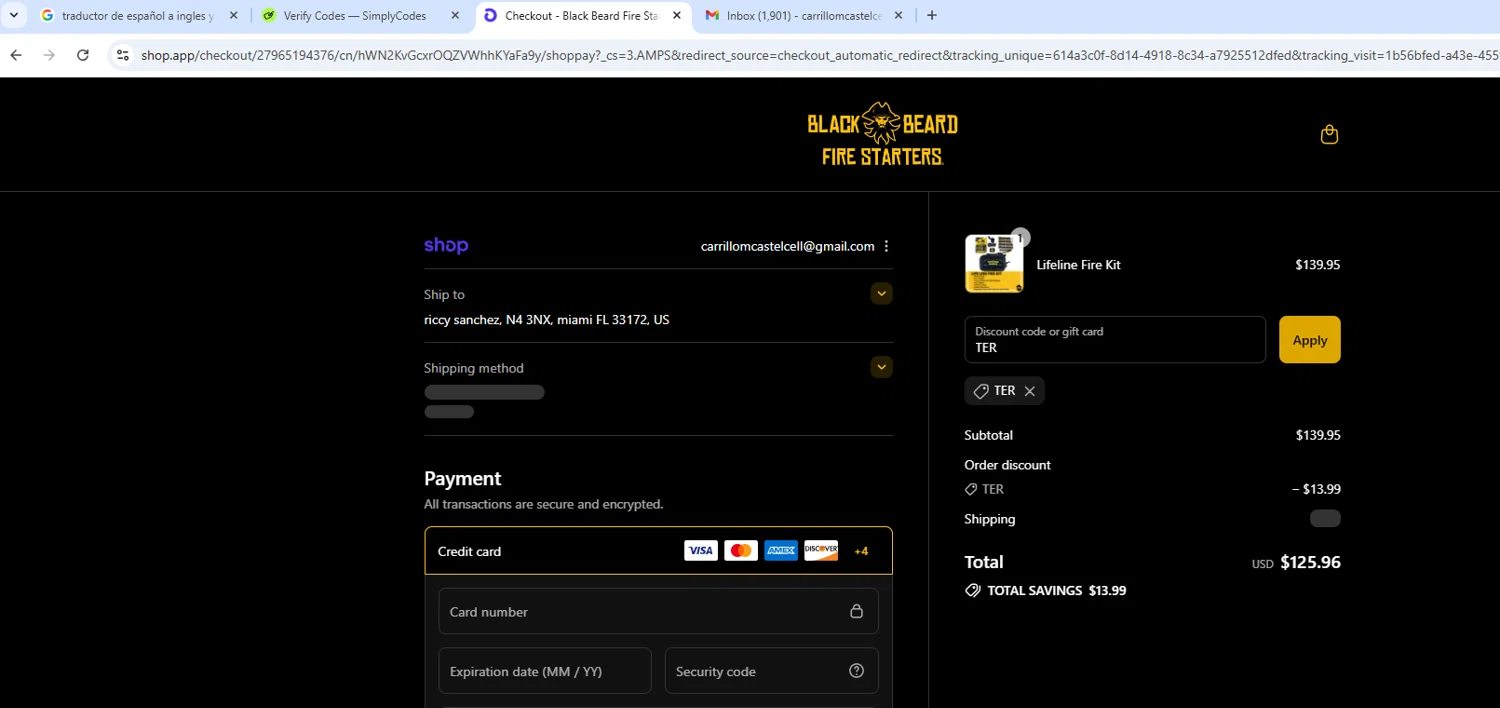
Task: Open a new browser tab
Action: point(932,16)
